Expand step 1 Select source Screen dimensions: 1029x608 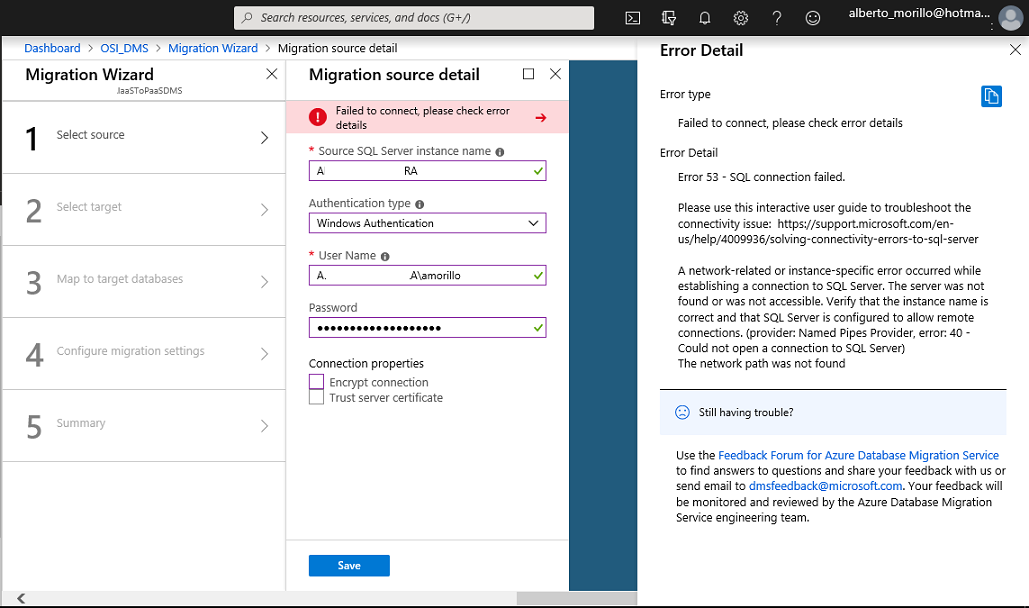pos(144,137)
